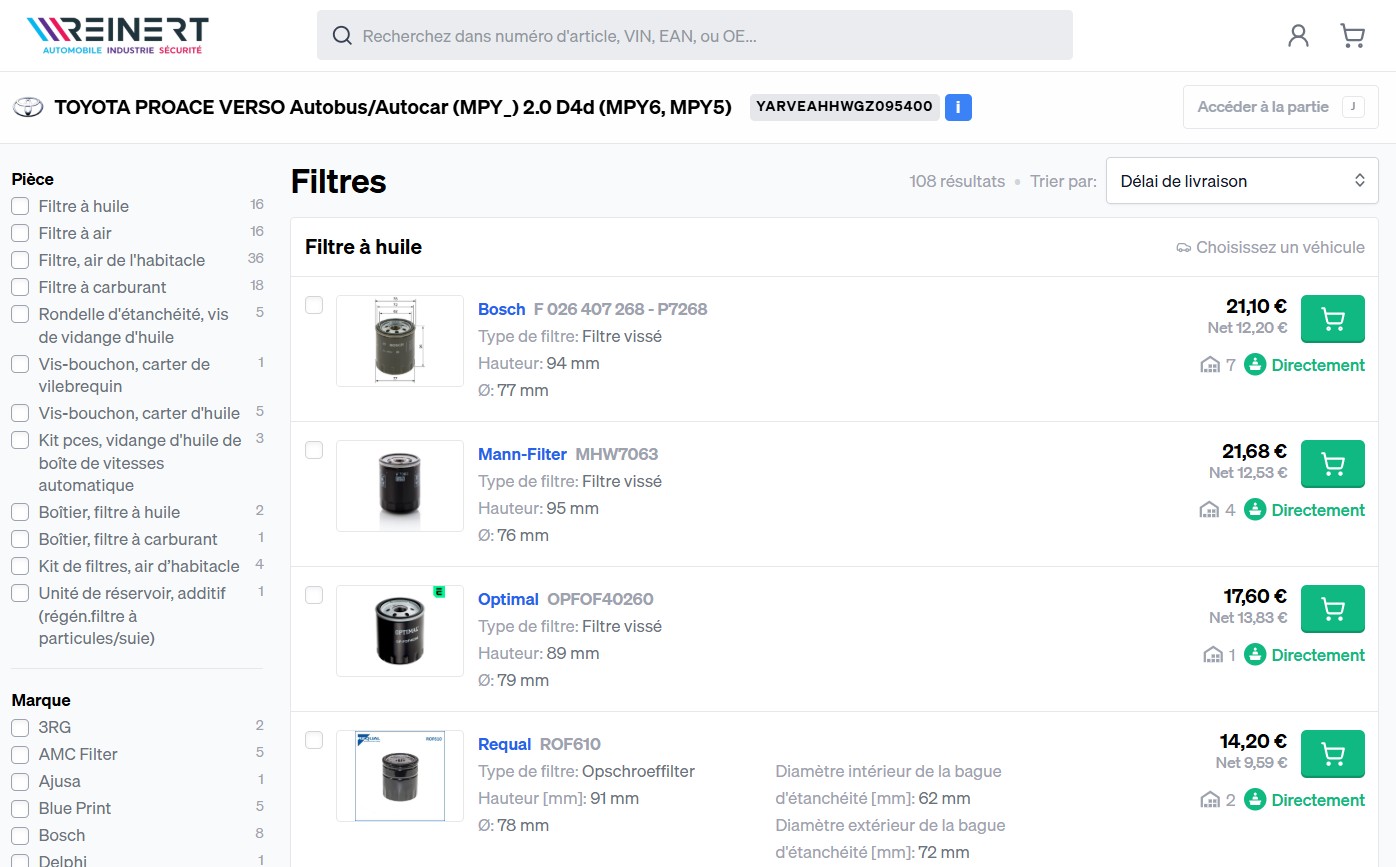This screenshot has height=867, width=1396.
Task: Add Bosch F 026 407 268 to cart
Action: [x=1332, y=319]
